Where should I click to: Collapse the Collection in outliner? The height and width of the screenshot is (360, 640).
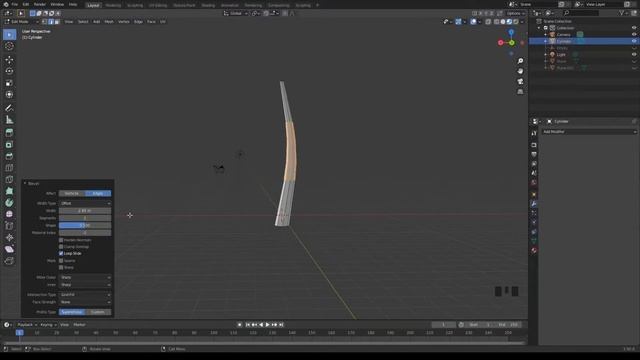click(539, 28)
